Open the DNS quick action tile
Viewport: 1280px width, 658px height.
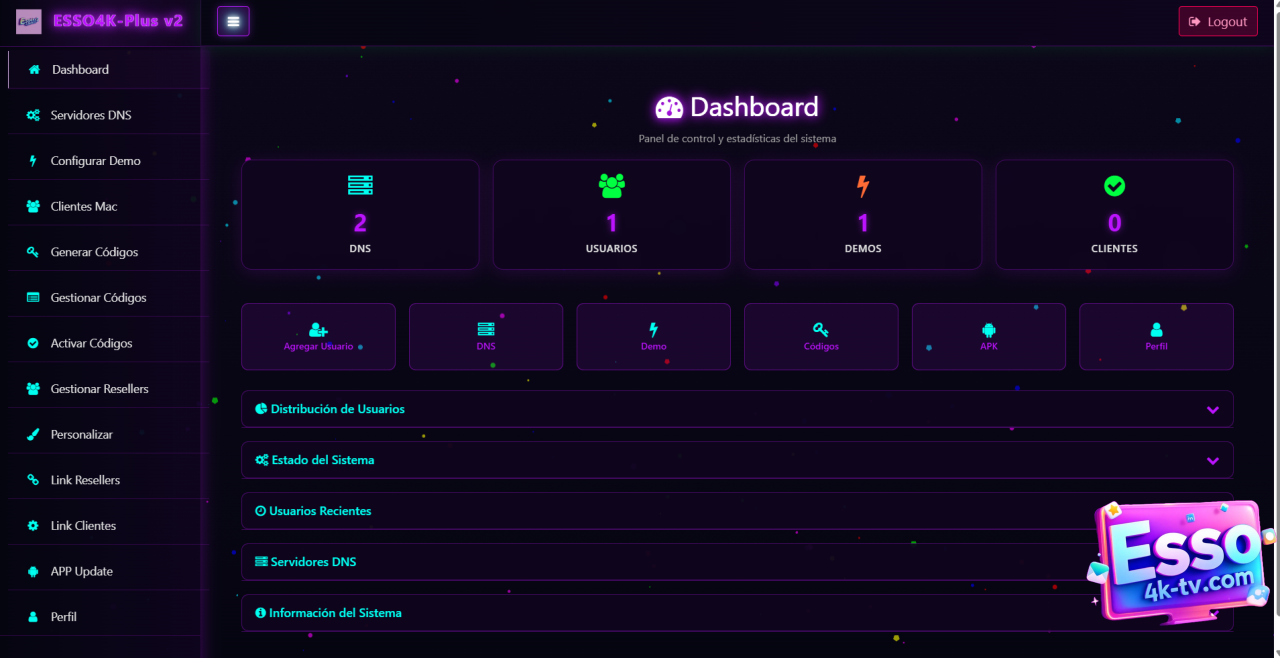click(x=486, y=336)
